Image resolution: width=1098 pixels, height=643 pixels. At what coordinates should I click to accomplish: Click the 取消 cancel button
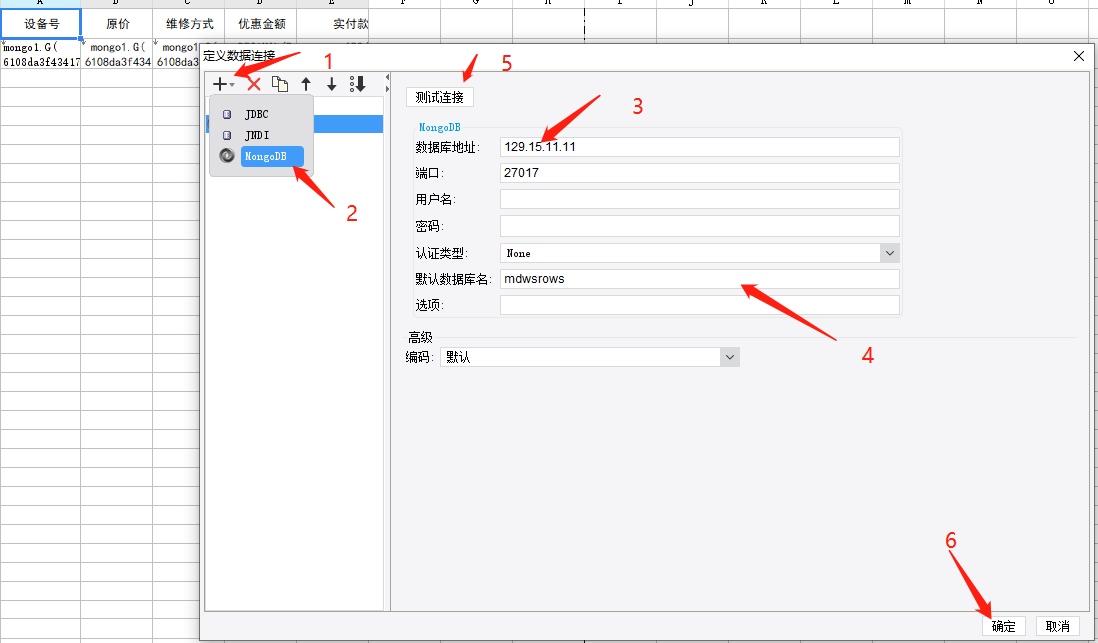pyautogui.click(x=1057, y=626)
